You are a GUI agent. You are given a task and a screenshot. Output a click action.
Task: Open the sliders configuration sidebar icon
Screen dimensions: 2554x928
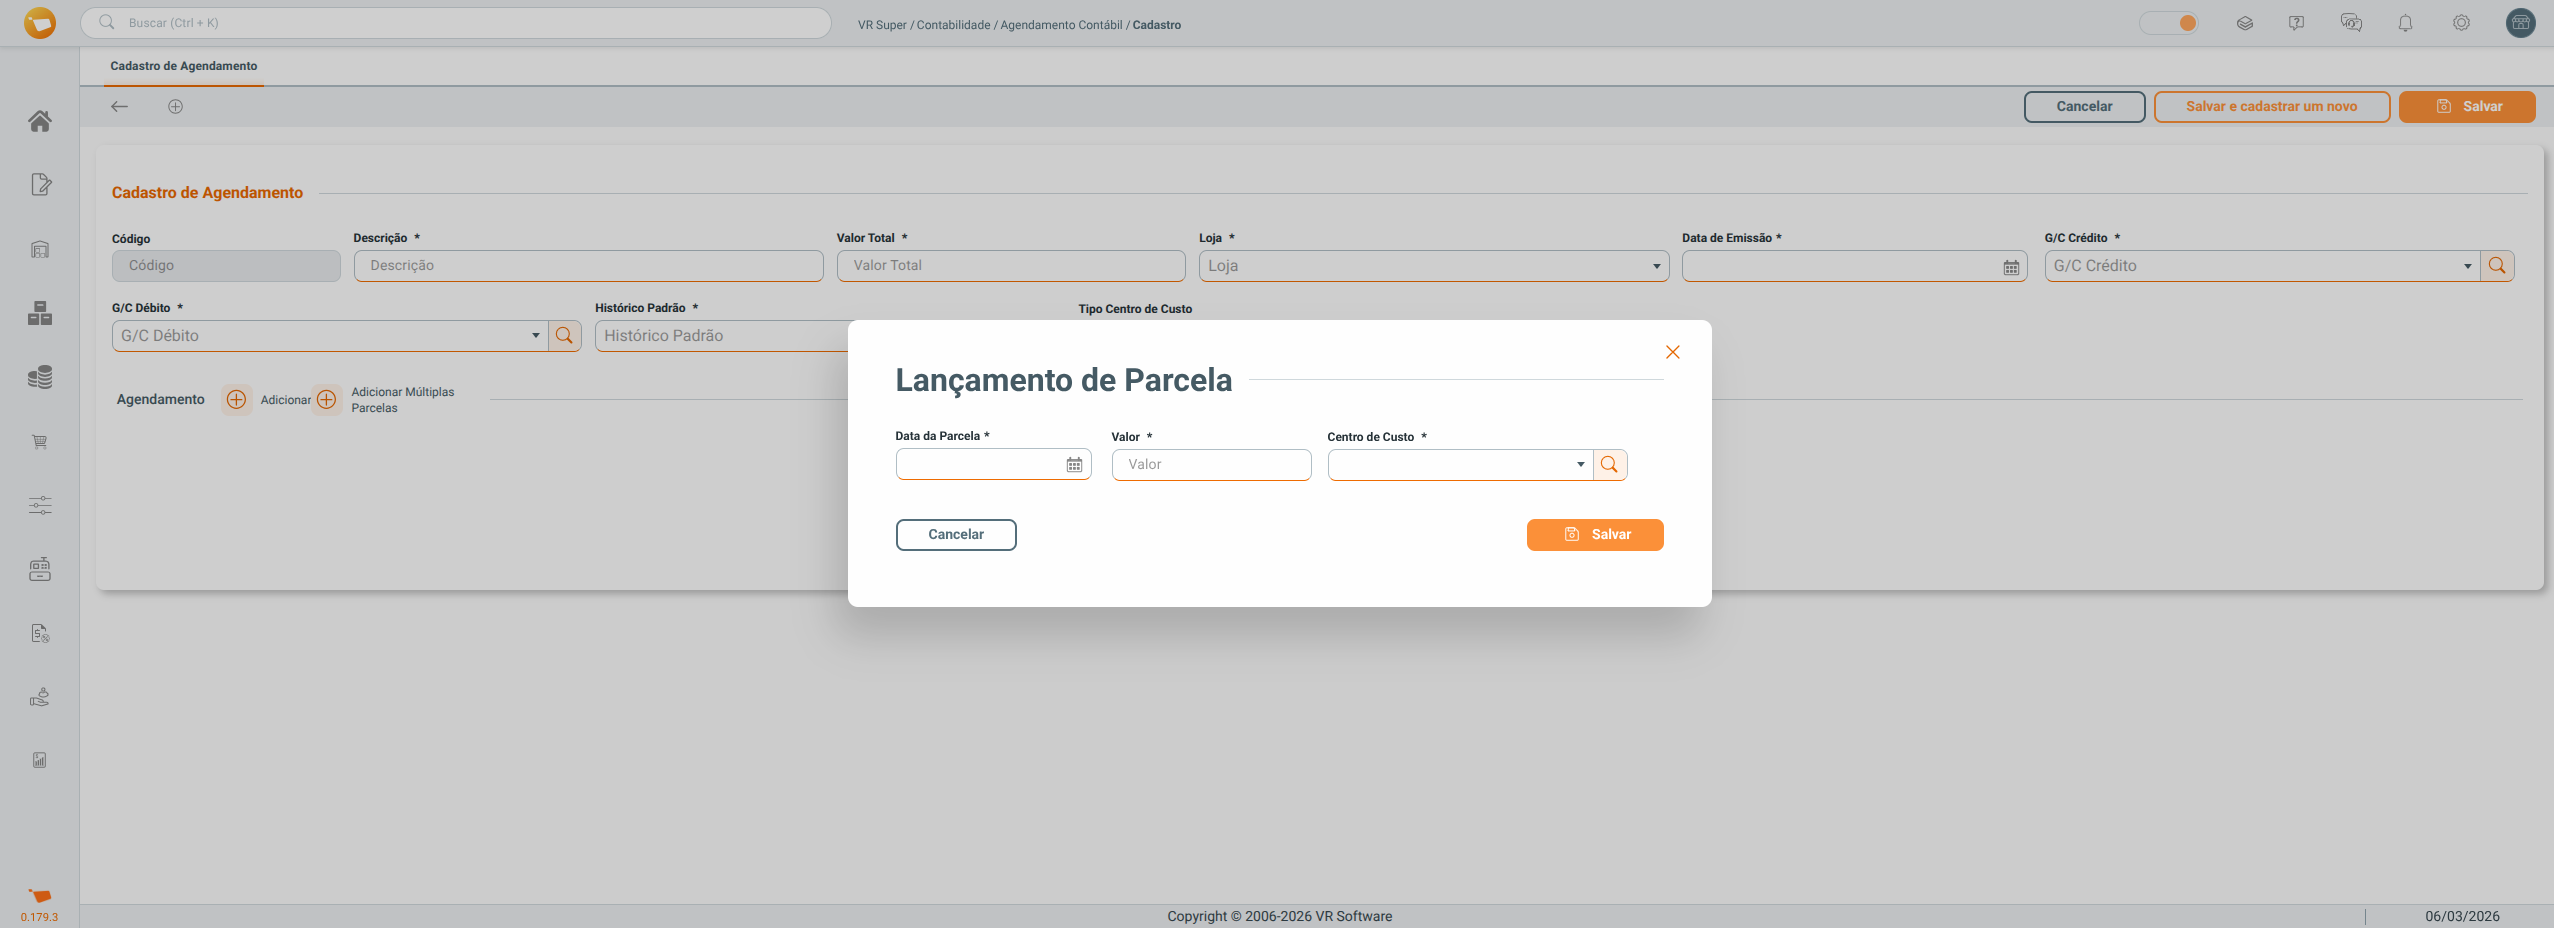tap(40, 506)
